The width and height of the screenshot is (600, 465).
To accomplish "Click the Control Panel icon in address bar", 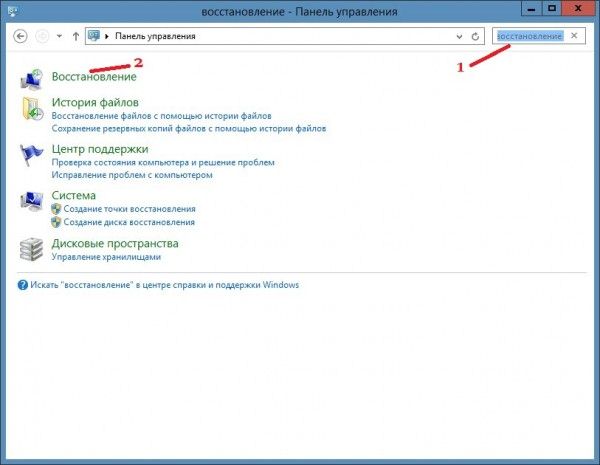I will 94,36.
